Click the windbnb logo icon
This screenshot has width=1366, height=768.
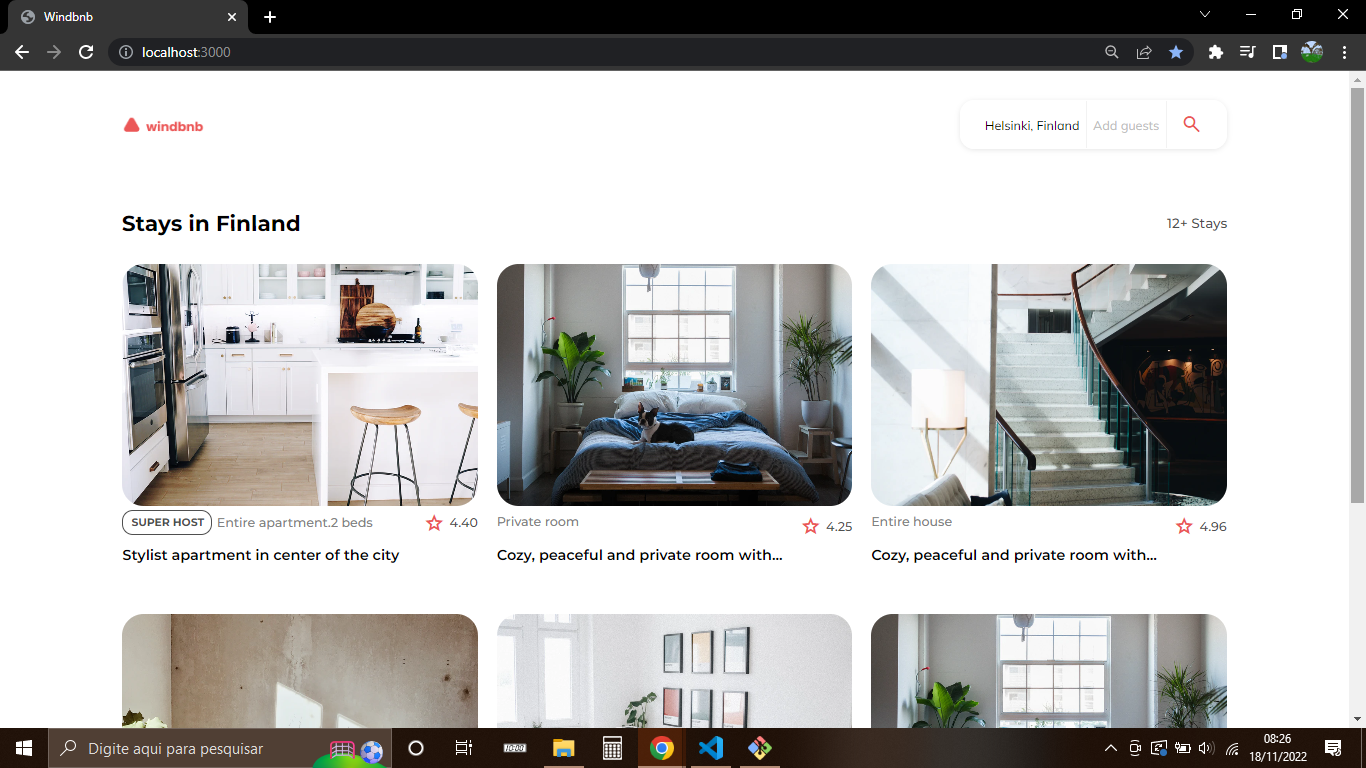(x=130, y=124)
